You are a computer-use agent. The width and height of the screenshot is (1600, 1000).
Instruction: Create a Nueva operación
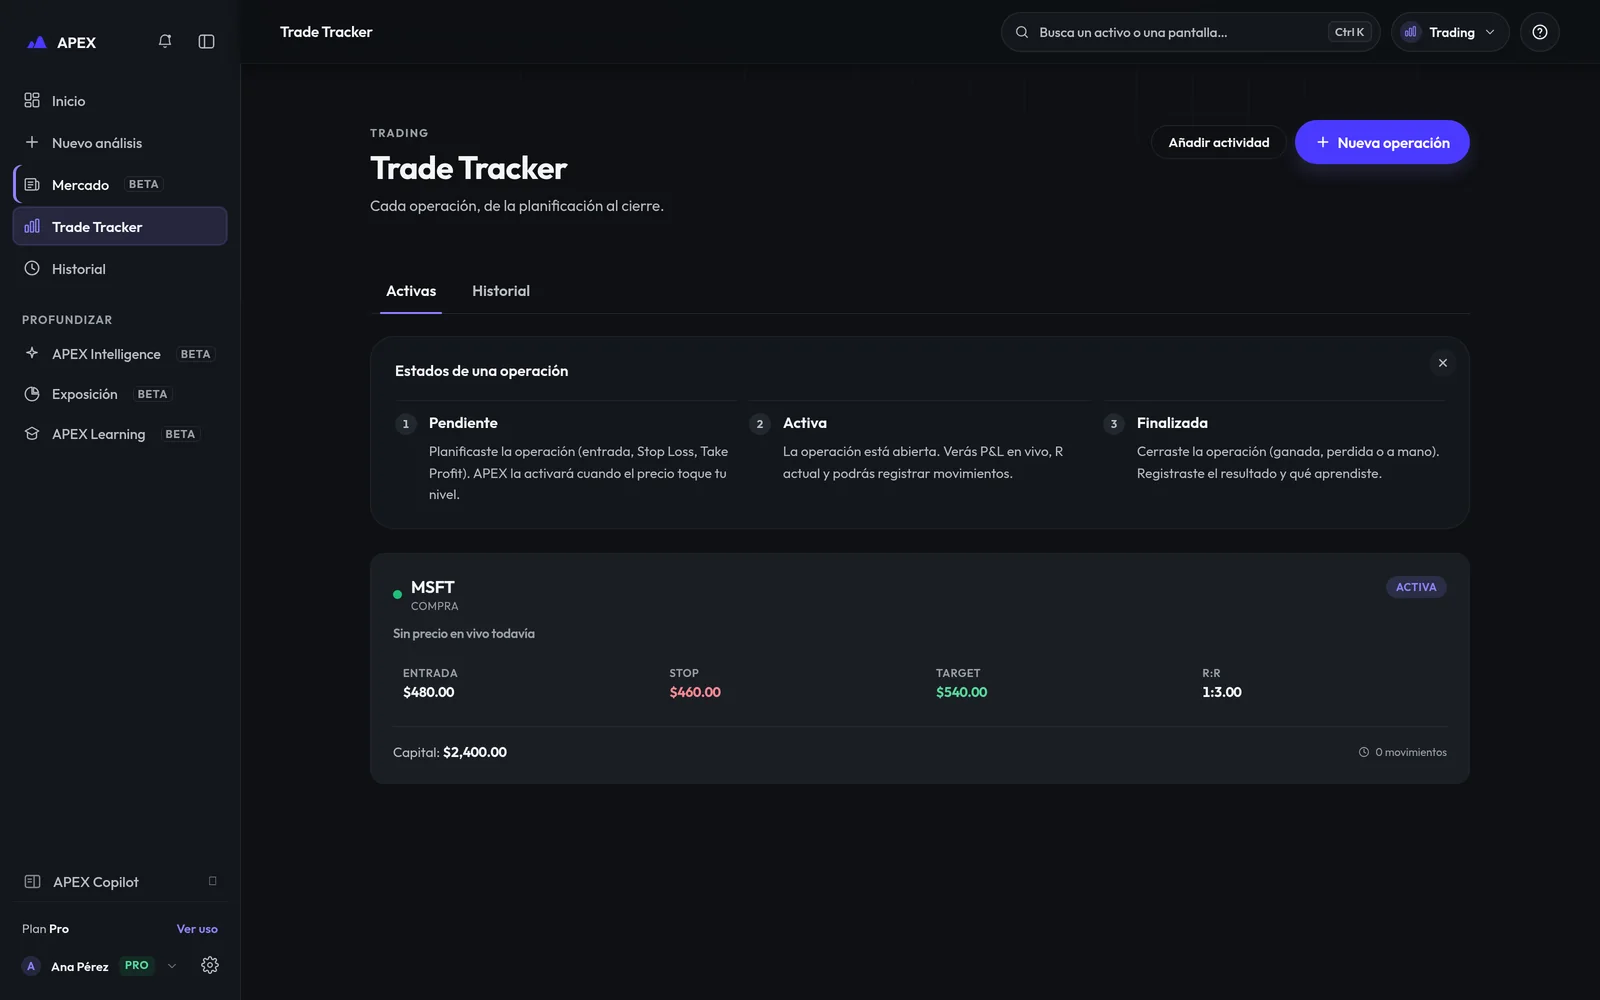1382,143
